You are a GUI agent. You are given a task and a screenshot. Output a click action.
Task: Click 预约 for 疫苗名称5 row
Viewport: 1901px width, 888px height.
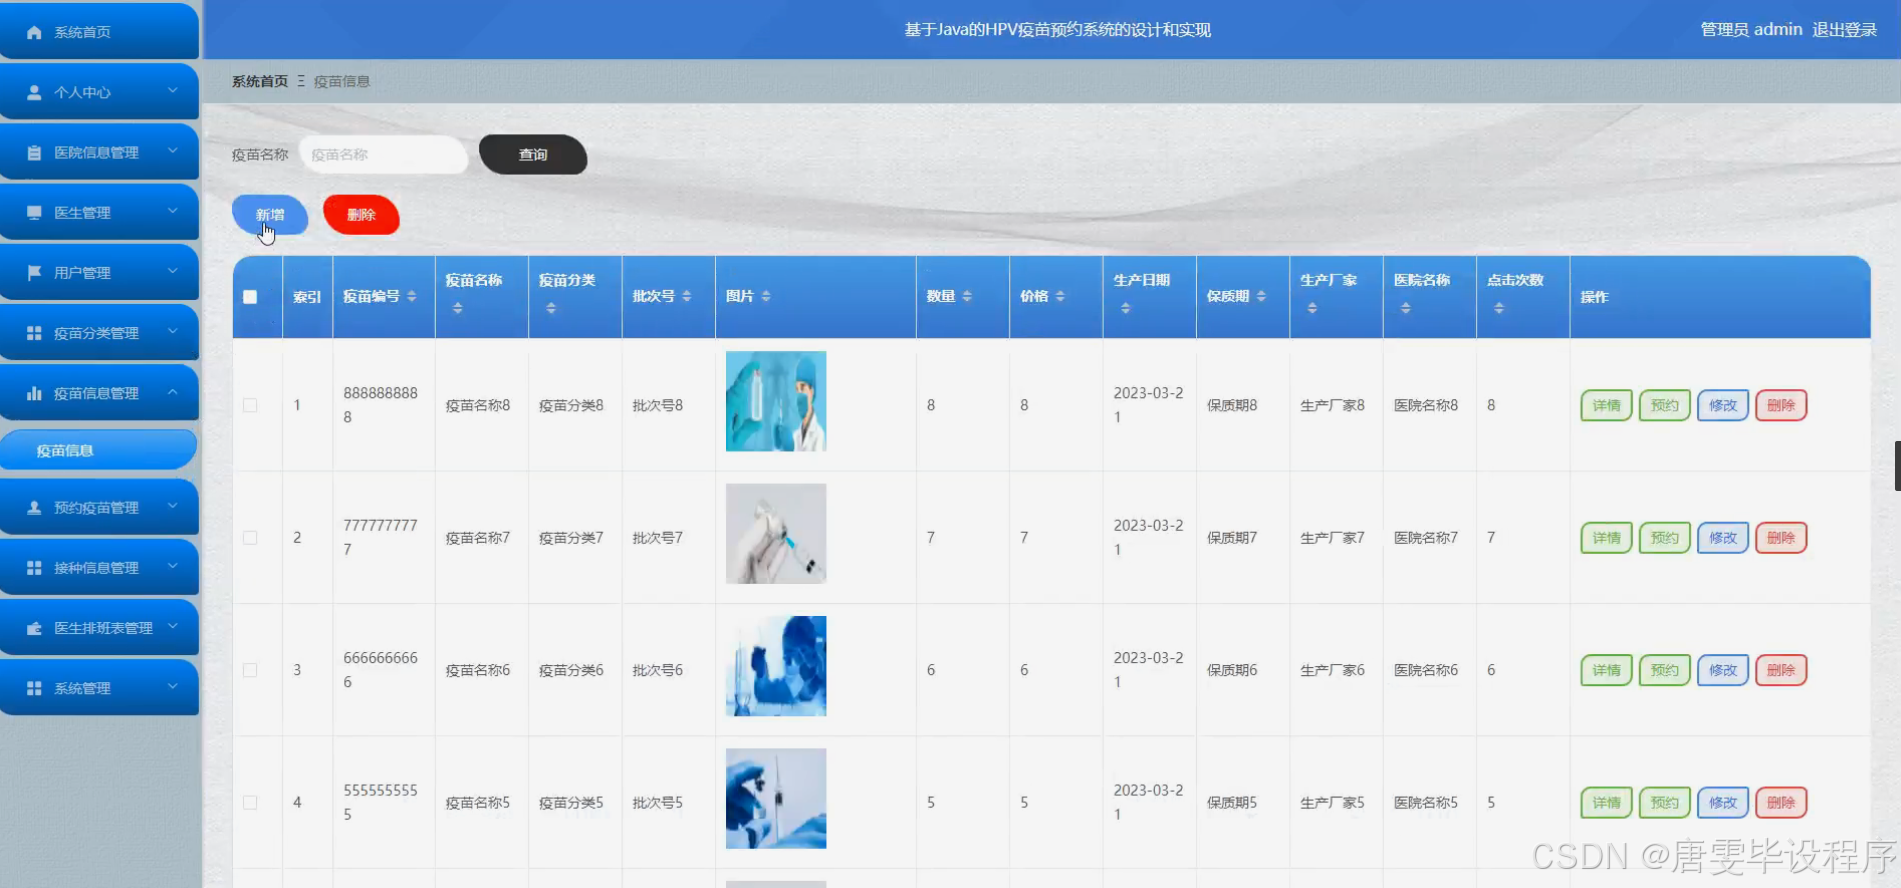pos(1664,802)
